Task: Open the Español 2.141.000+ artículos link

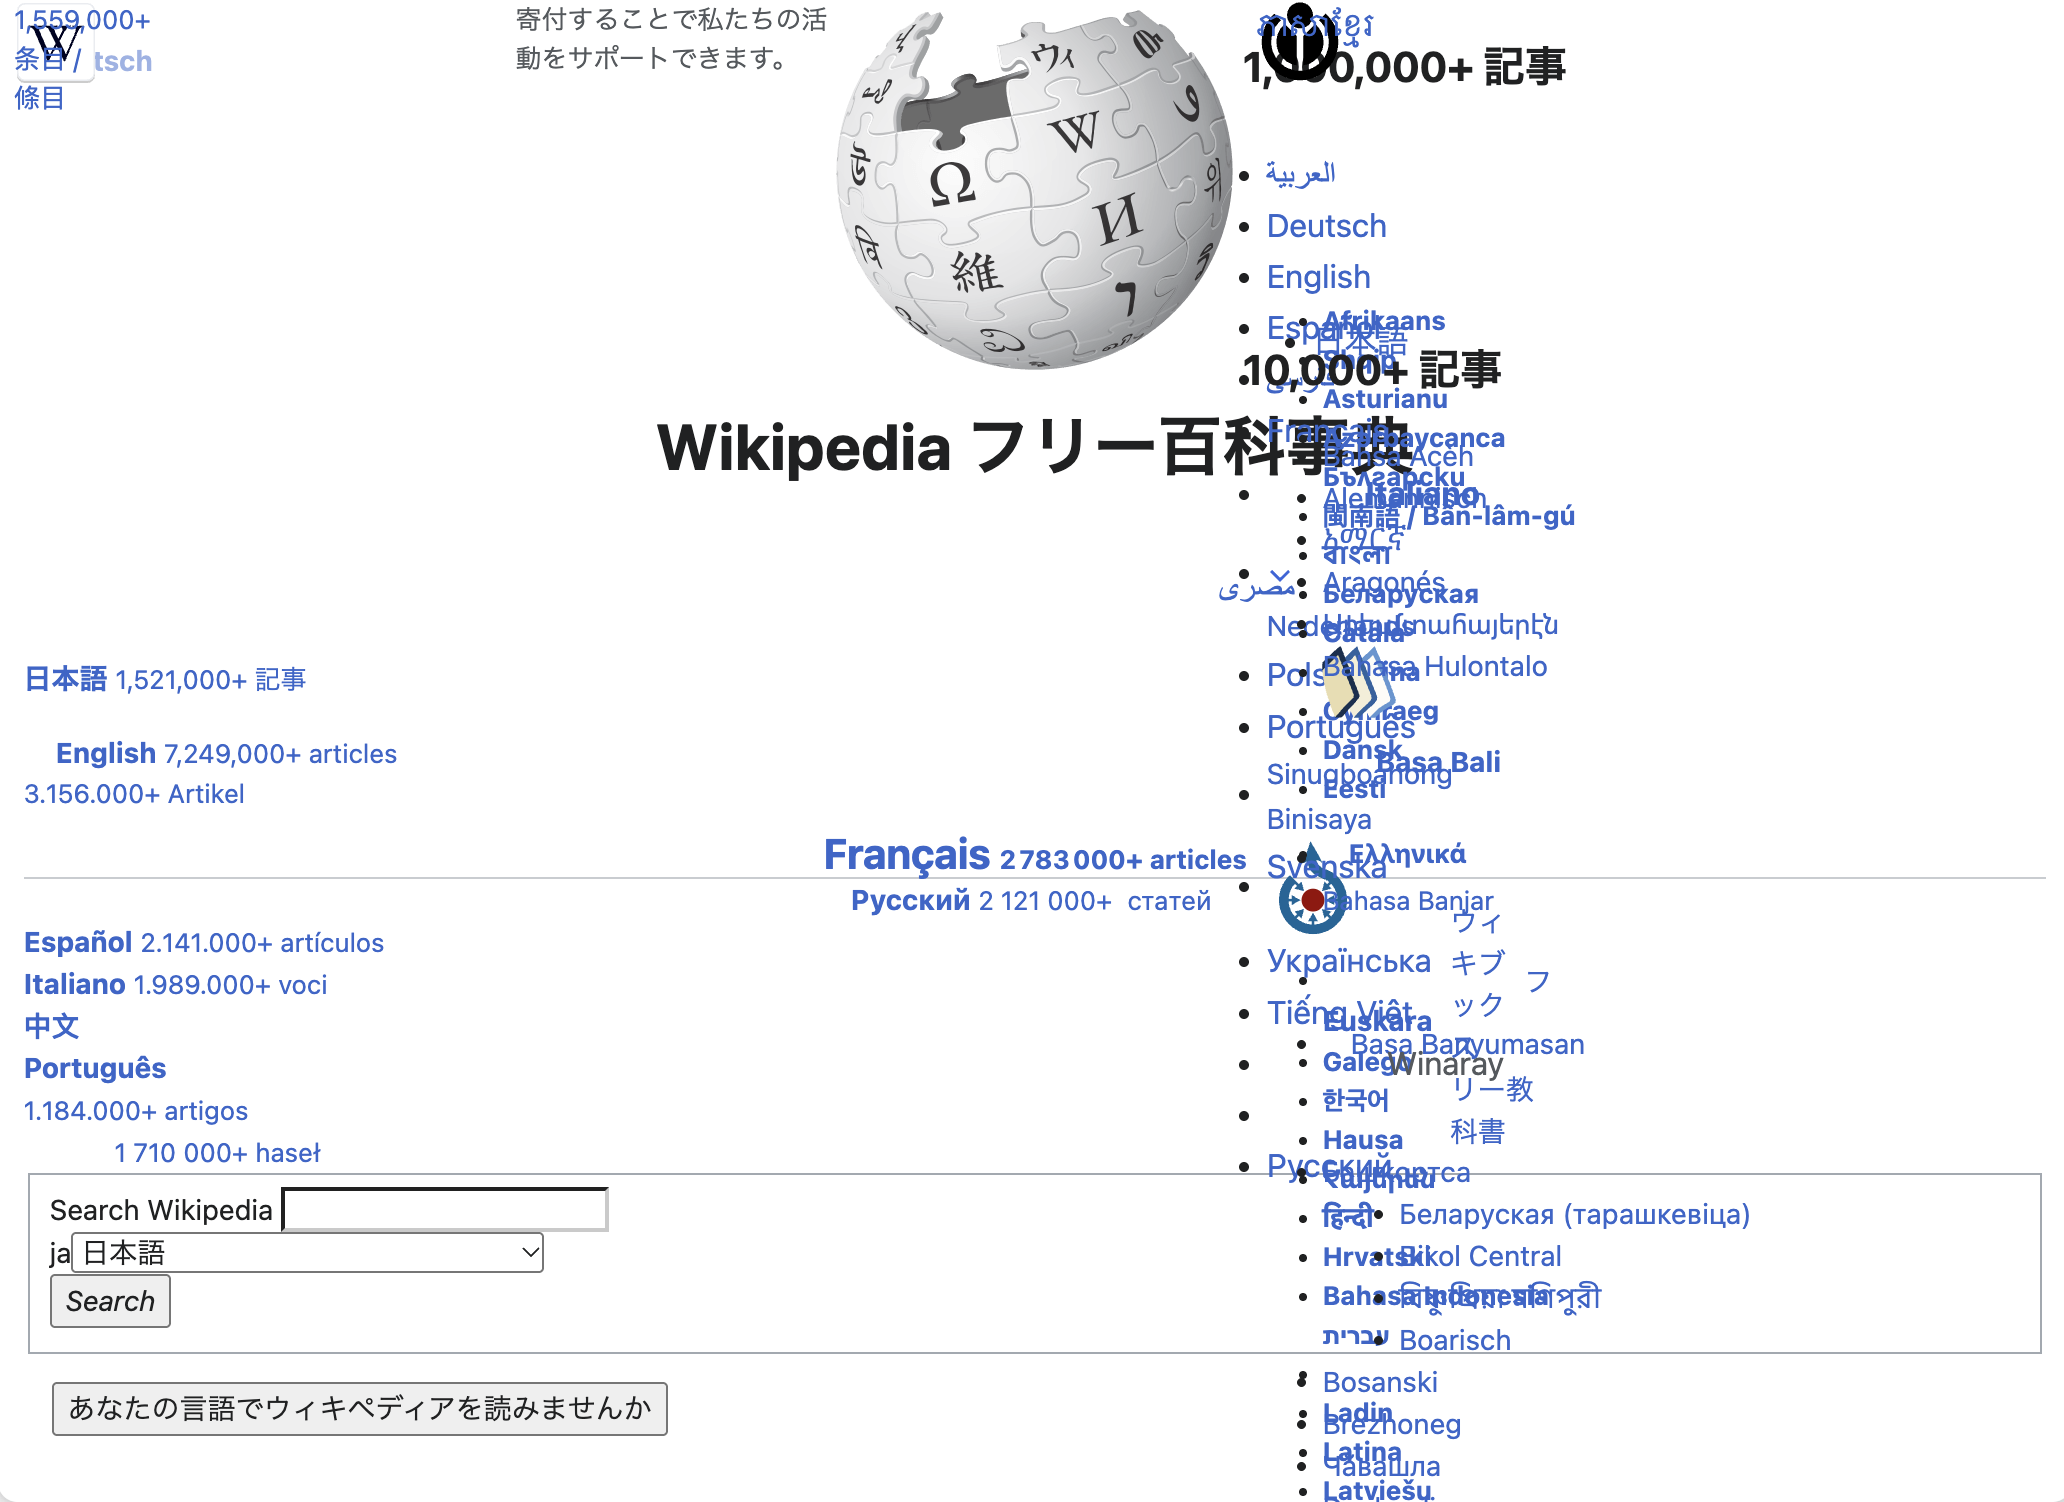Action: [204, 942]
